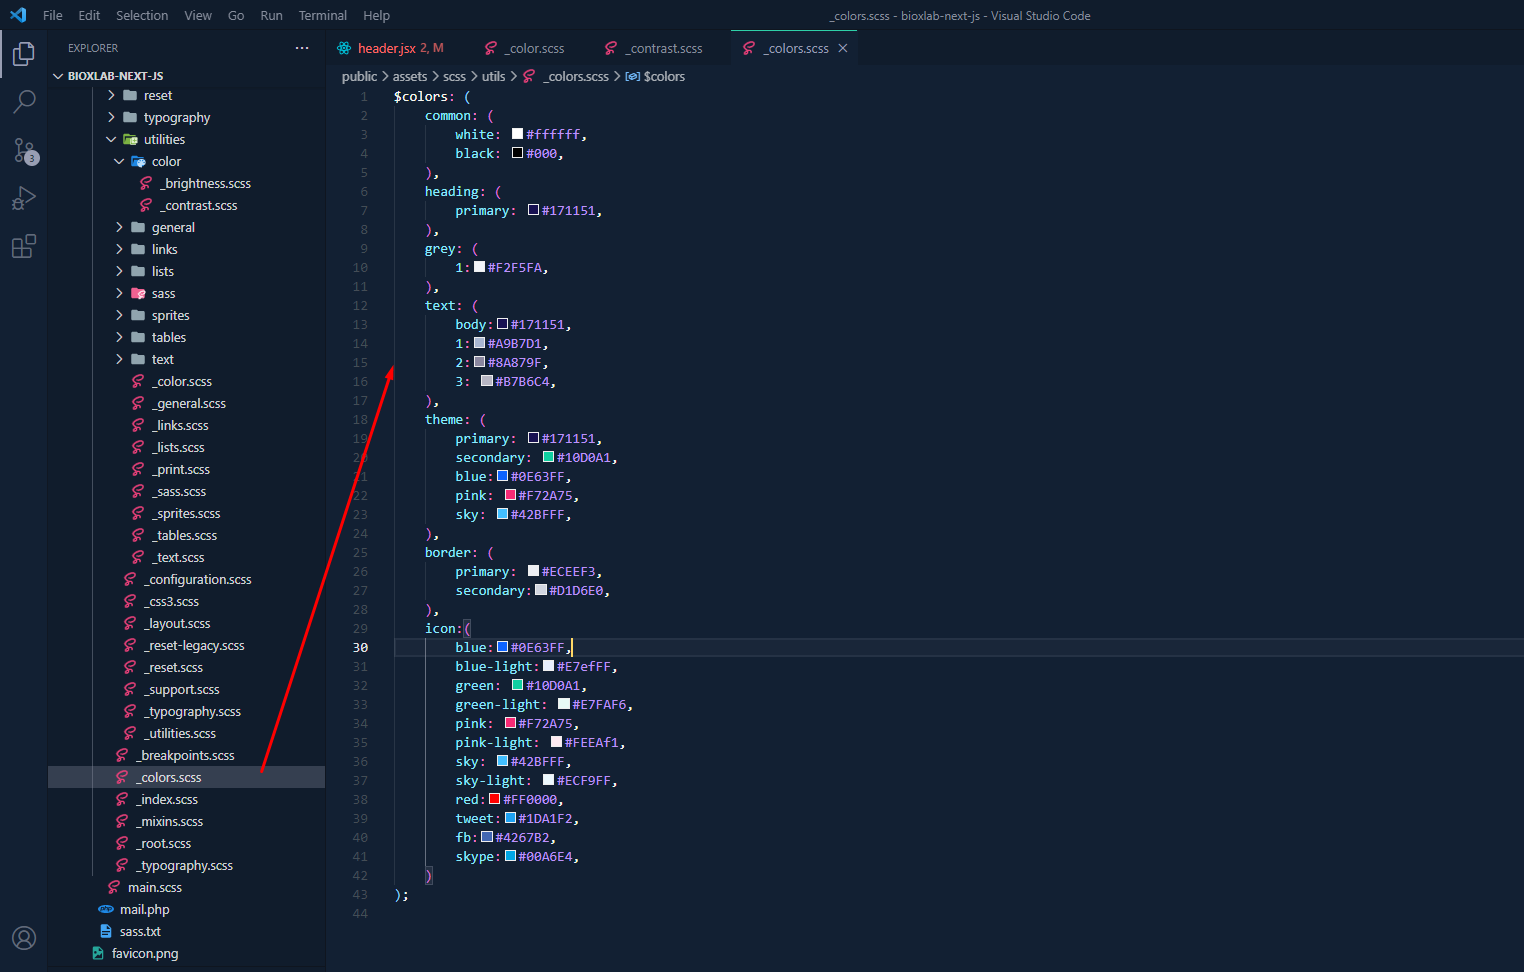Image resolution: width=1524 pixels, height=972 pixels.
Task: Open Source Control view icon
Action: click(24, 151)
